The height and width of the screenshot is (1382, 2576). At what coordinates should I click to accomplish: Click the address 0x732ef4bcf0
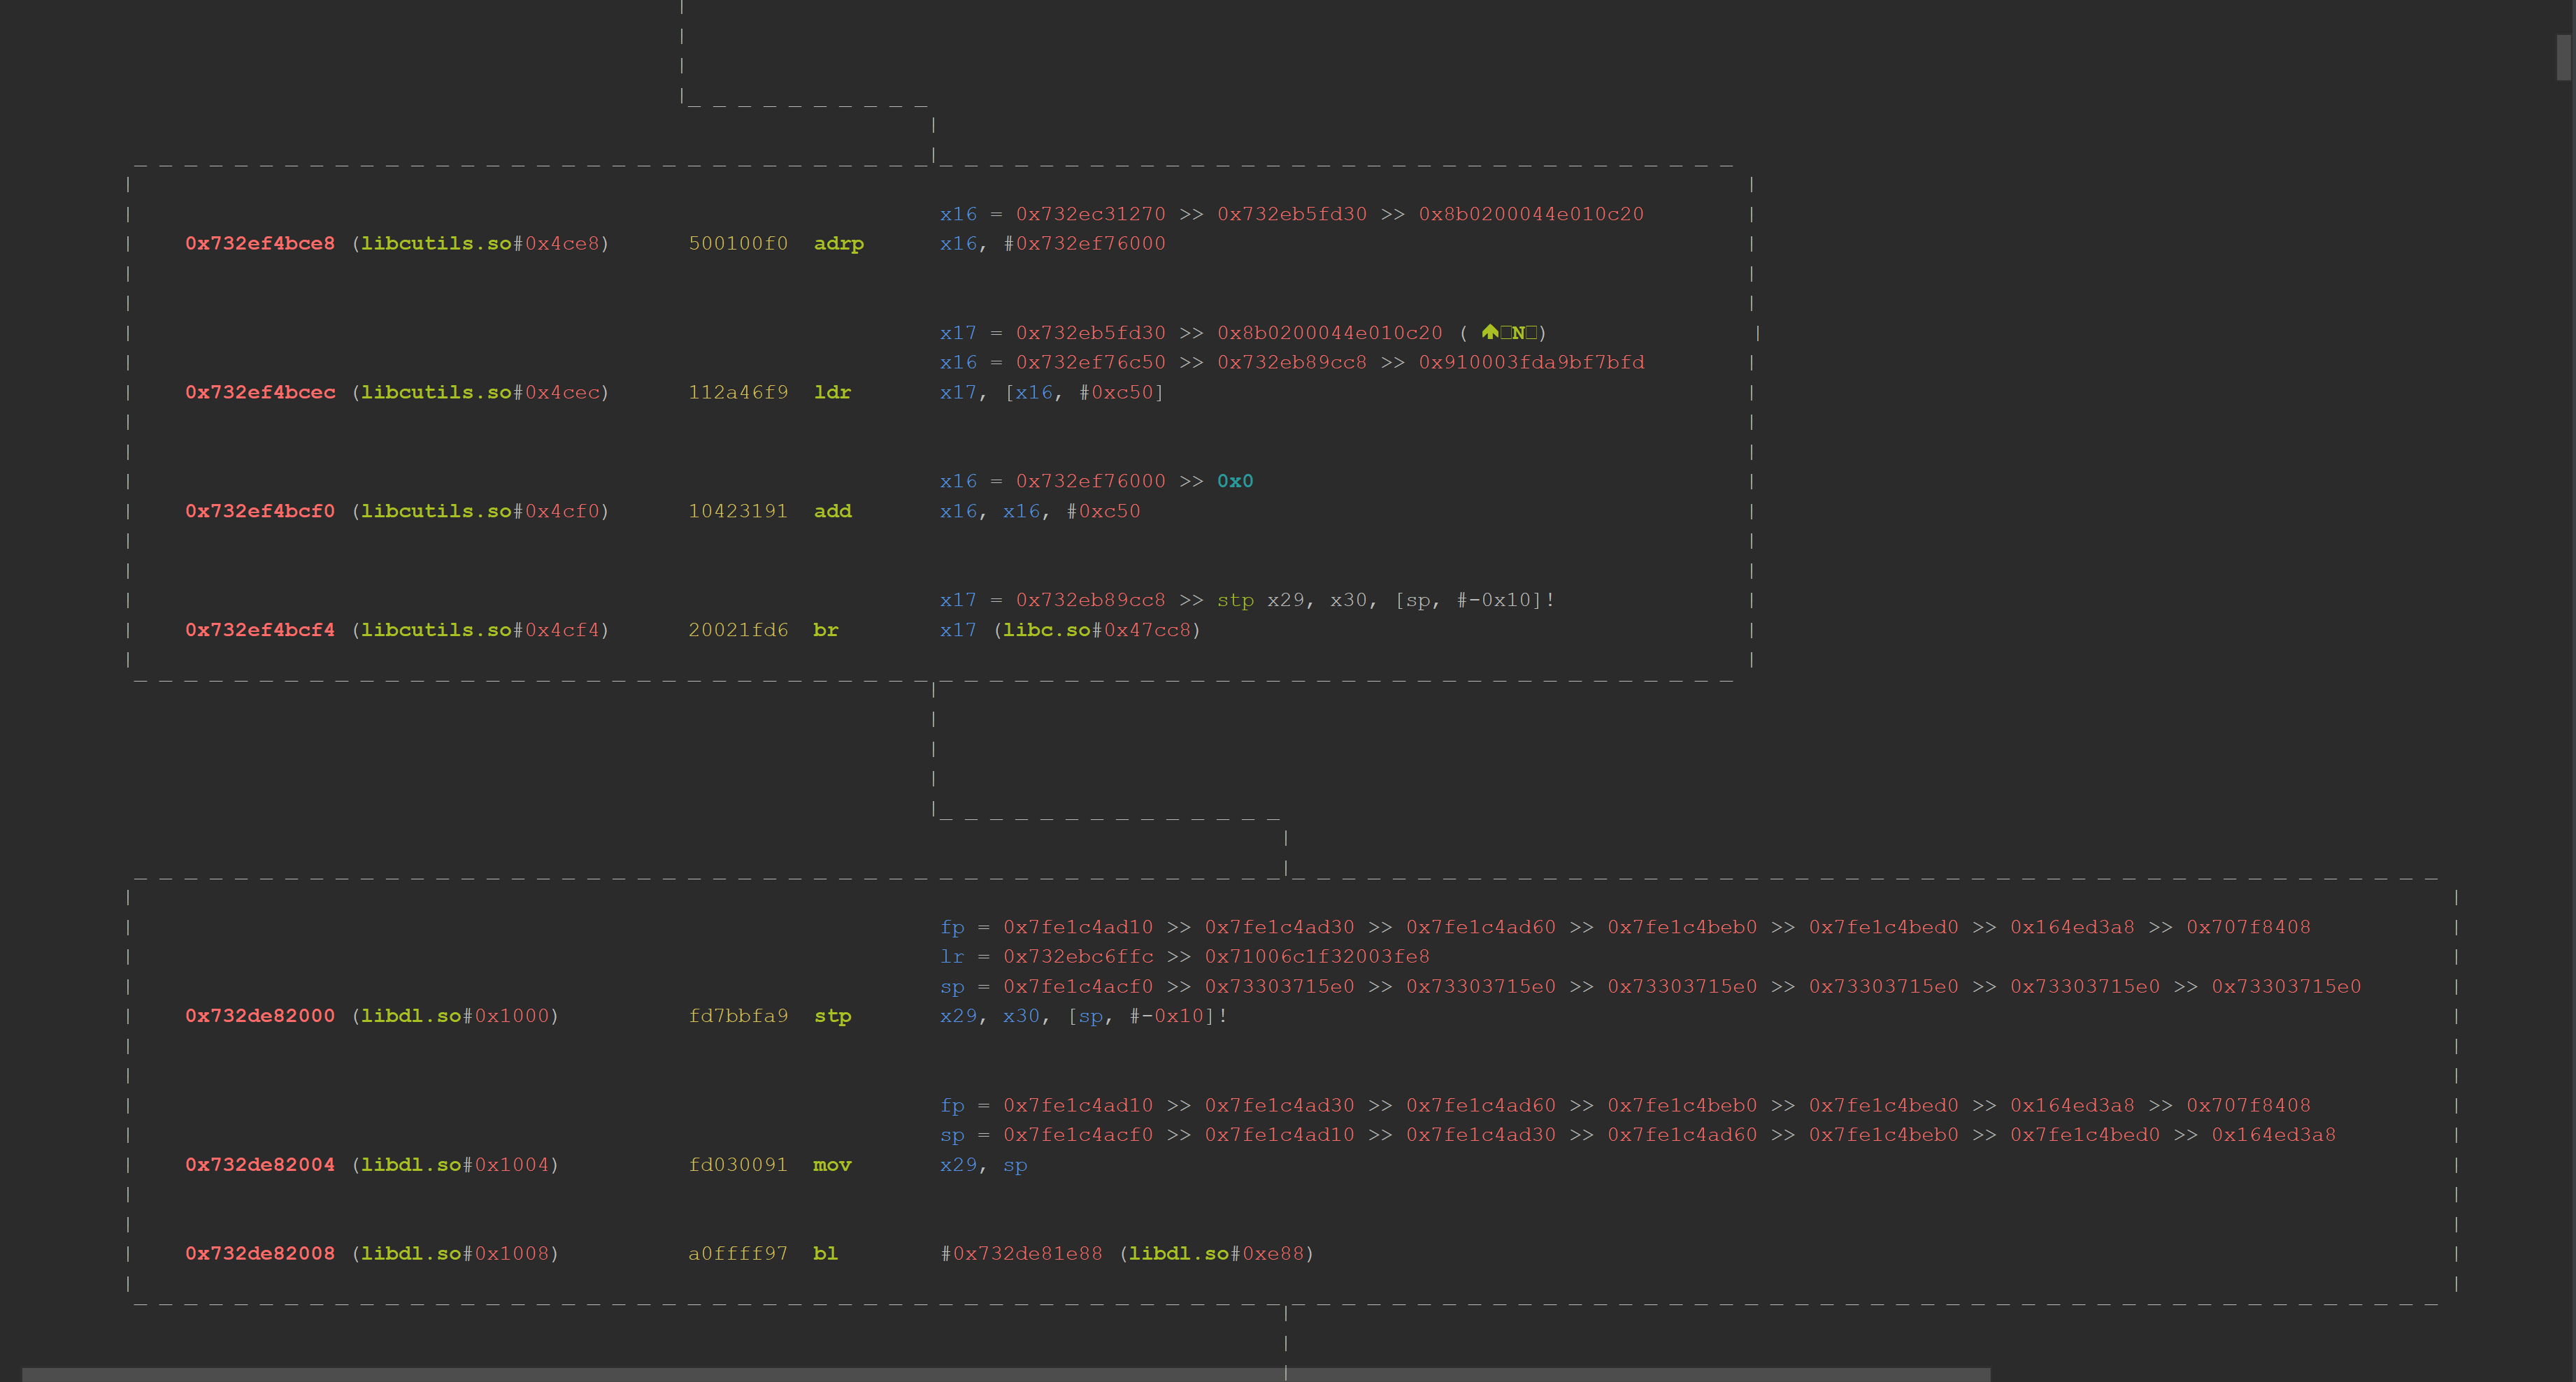[x=260, y=512]
